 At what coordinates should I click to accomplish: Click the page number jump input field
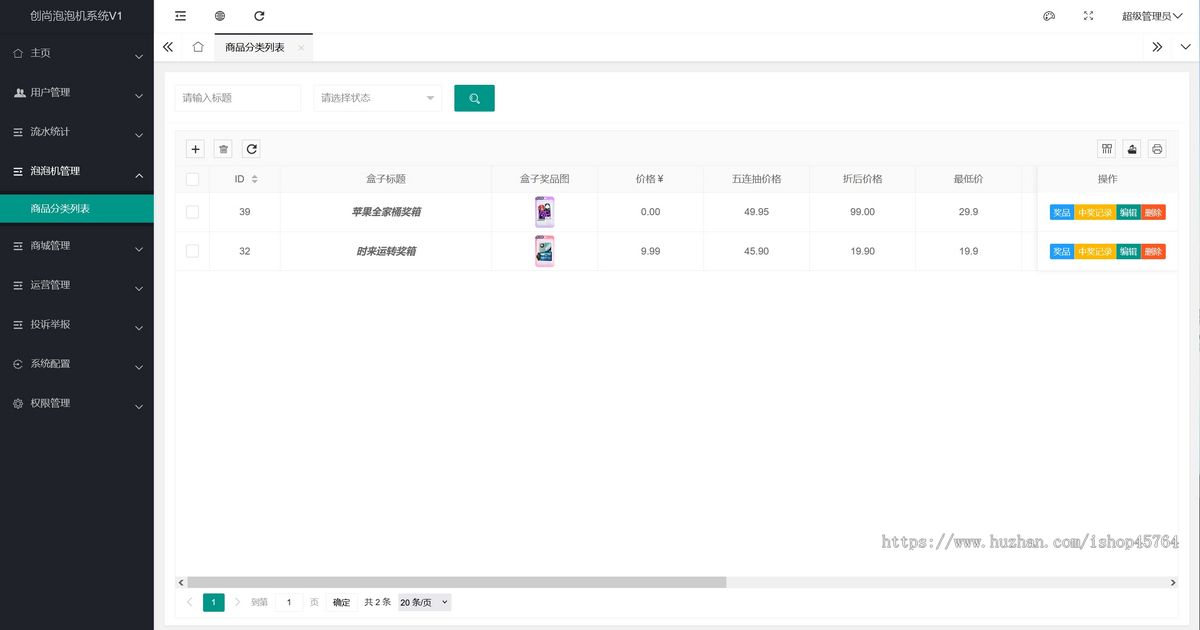pos(289,602)
